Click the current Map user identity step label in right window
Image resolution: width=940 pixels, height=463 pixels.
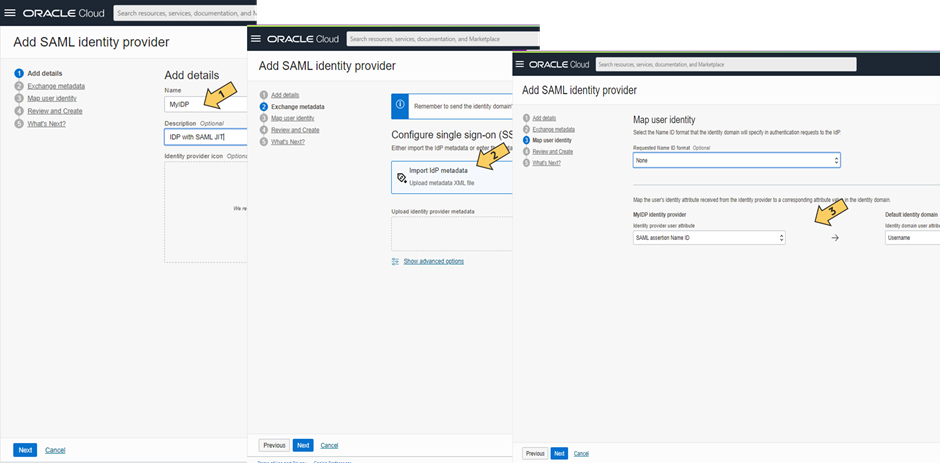(552, 140)
